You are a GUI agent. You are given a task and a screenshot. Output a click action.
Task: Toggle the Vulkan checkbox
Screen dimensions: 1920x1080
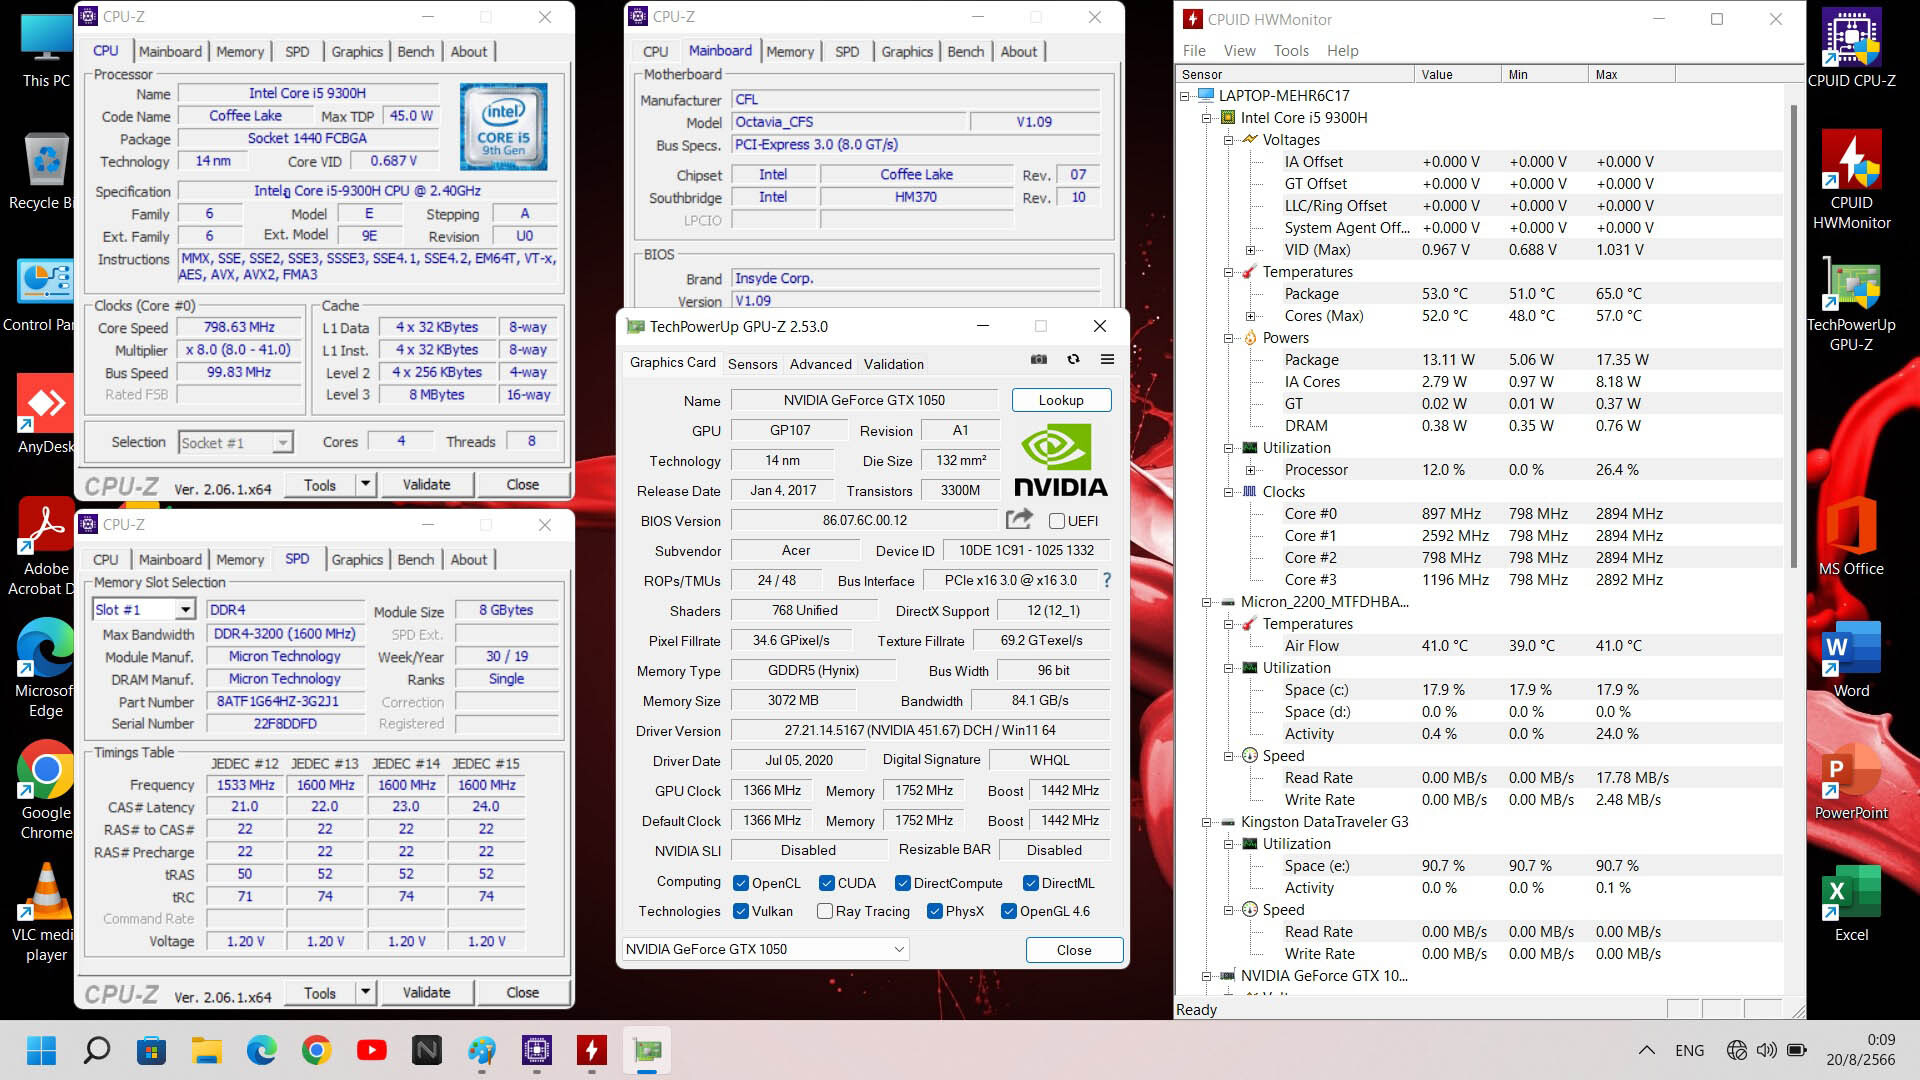[x=741, y=911]
